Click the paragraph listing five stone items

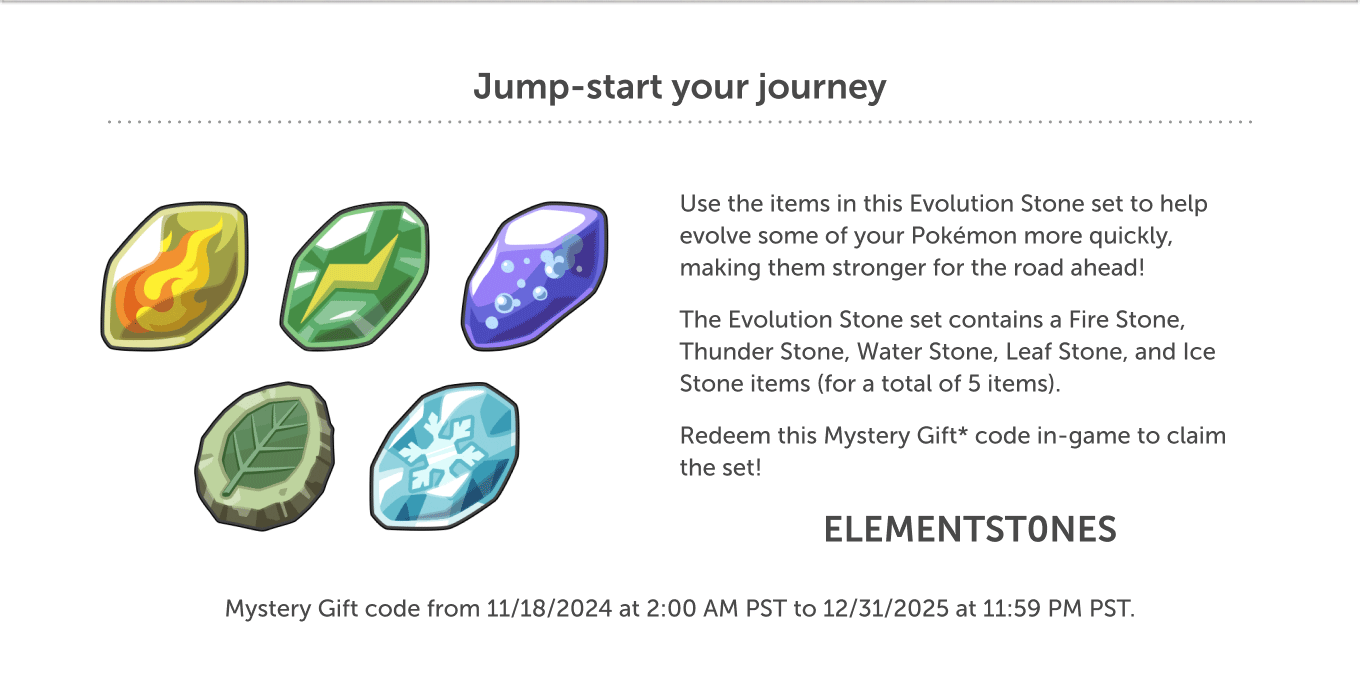pyautogui.click(x=948, y=352)
